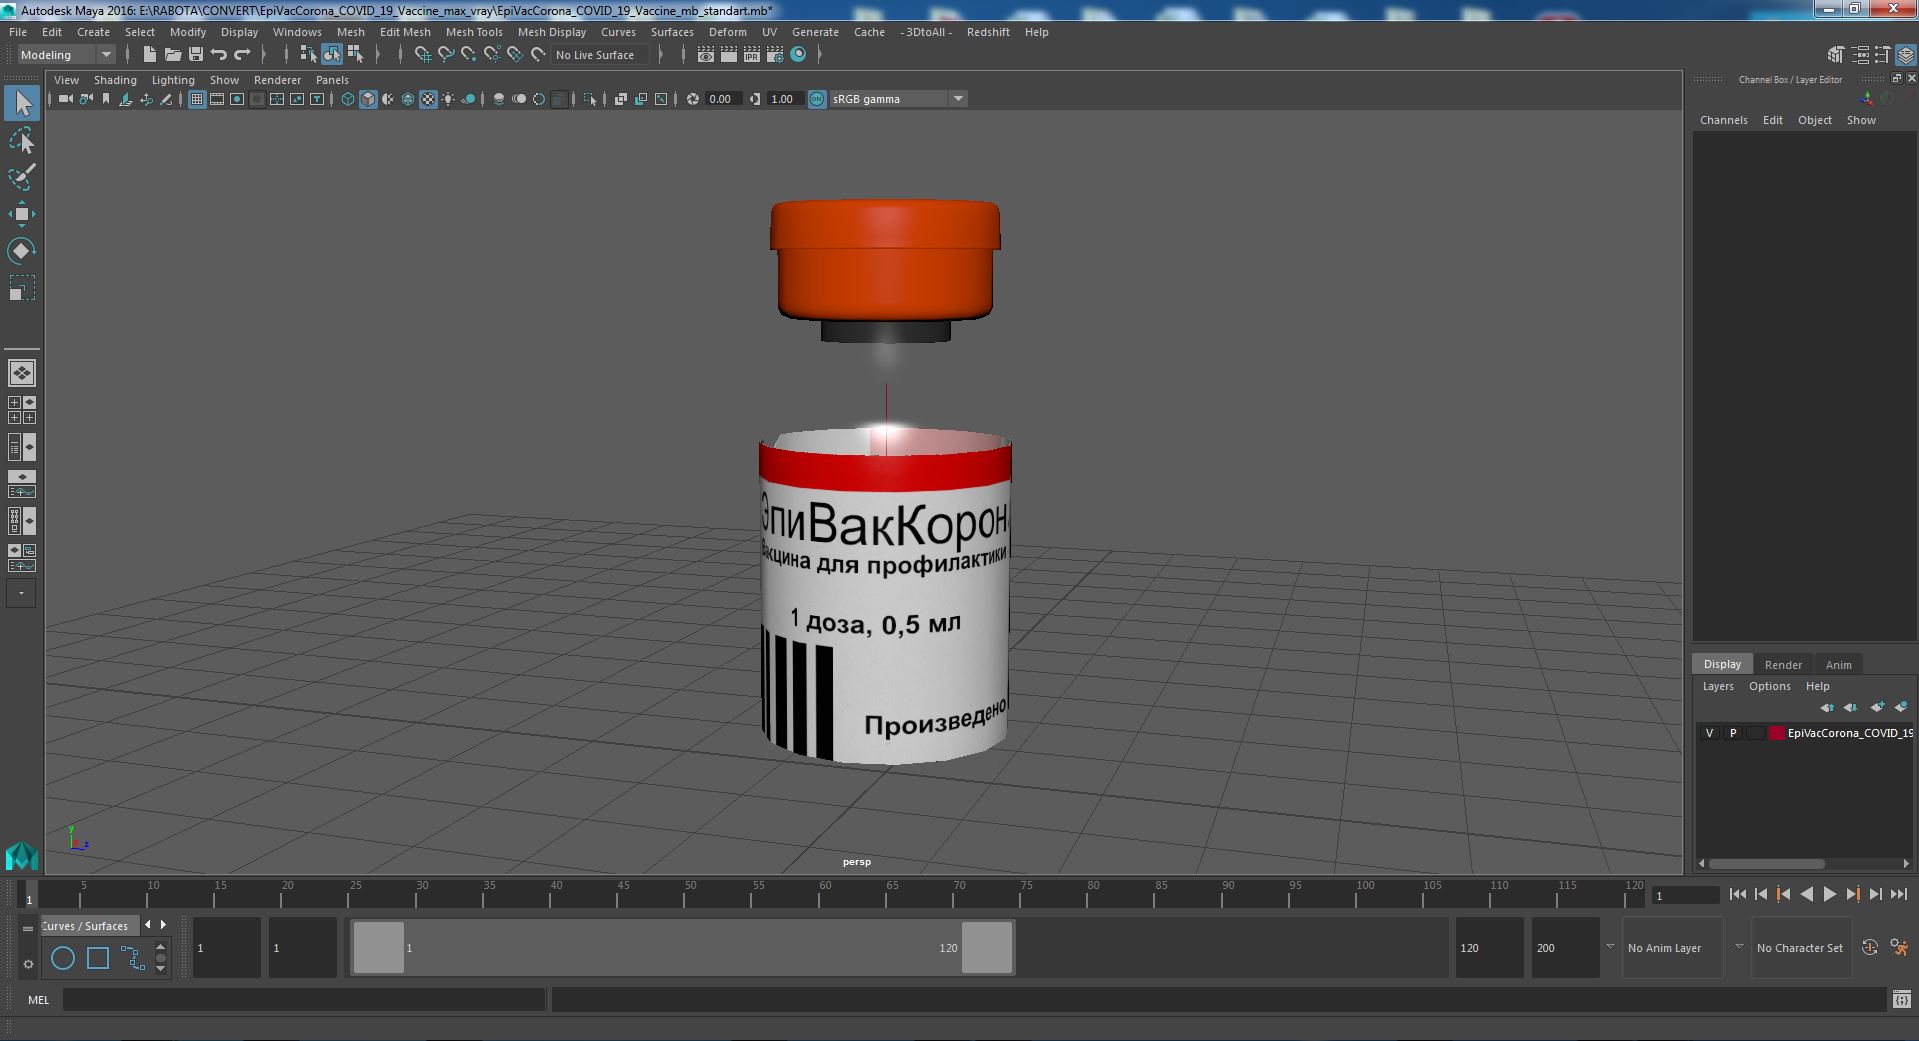Toggle use all lights in viewport
This screenshot has height=1041, width=1919.
click(x=448, y=99)
